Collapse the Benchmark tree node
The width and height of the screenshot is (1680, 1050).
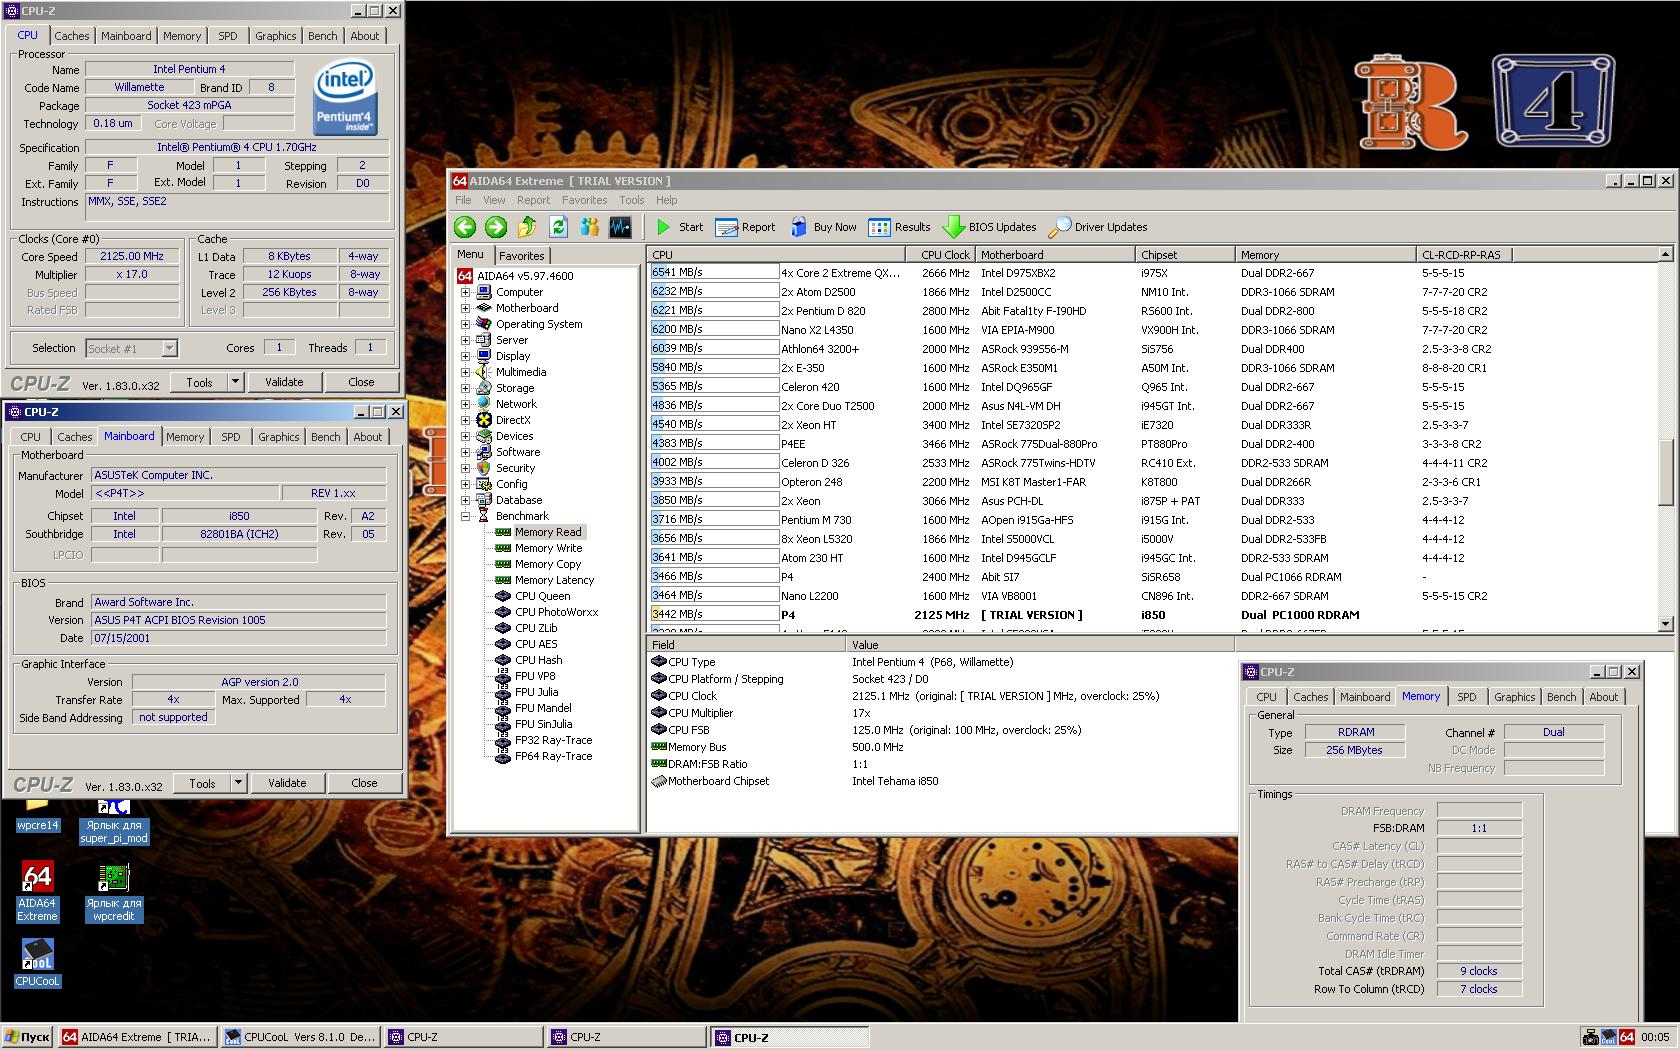(x=465, y=516)
